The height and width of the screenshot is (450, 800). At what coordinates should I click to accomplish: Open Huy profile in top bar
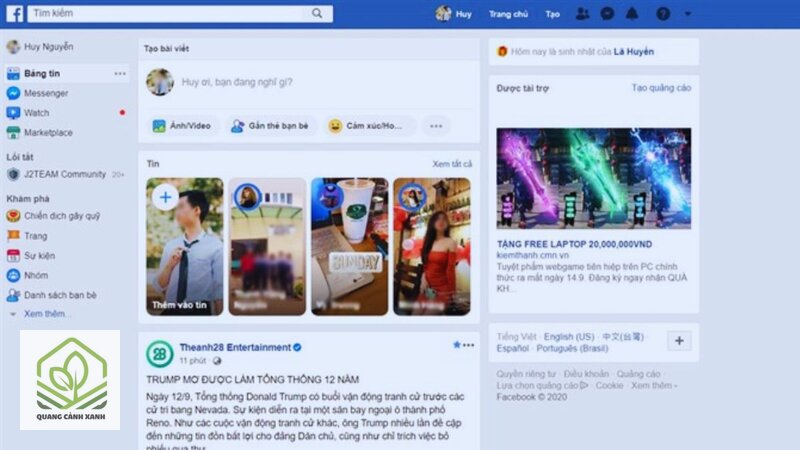(x=454, y=14)
